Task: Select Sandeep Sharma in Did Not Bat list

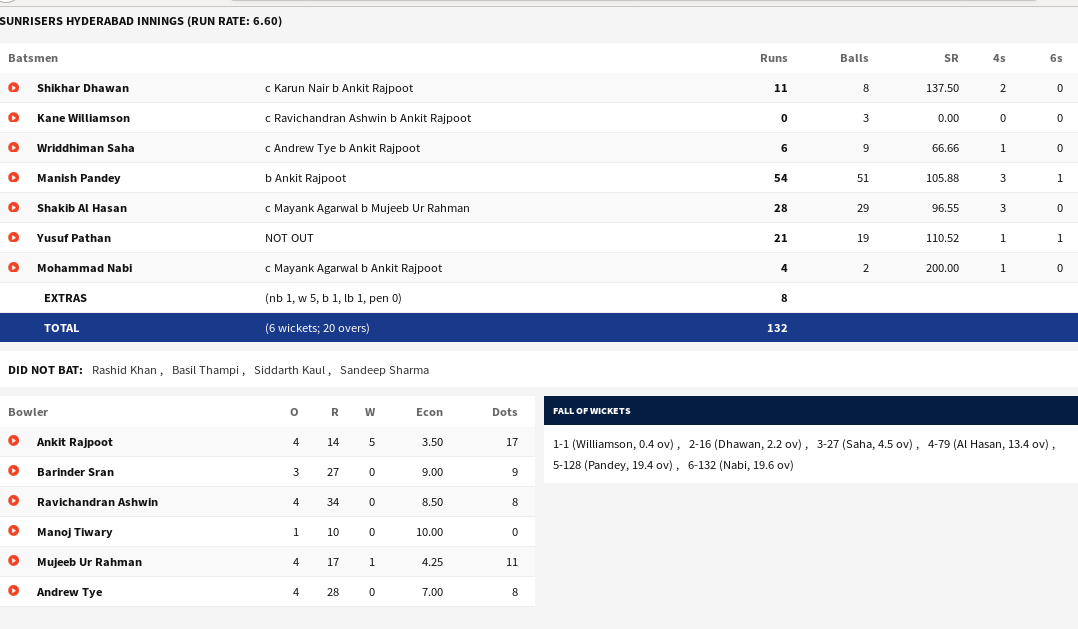Action: (x=384, y=370)
